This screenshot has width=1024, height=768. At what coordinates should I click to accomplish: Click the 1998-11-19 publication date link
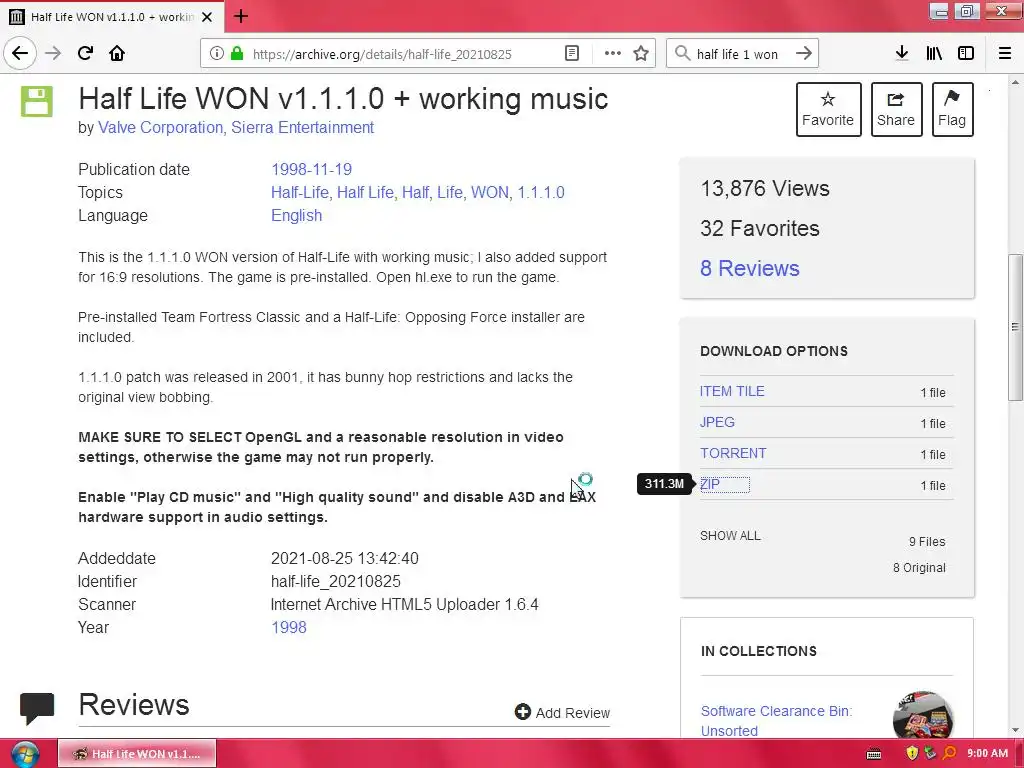pyautogui.click(x=312, y=169)
